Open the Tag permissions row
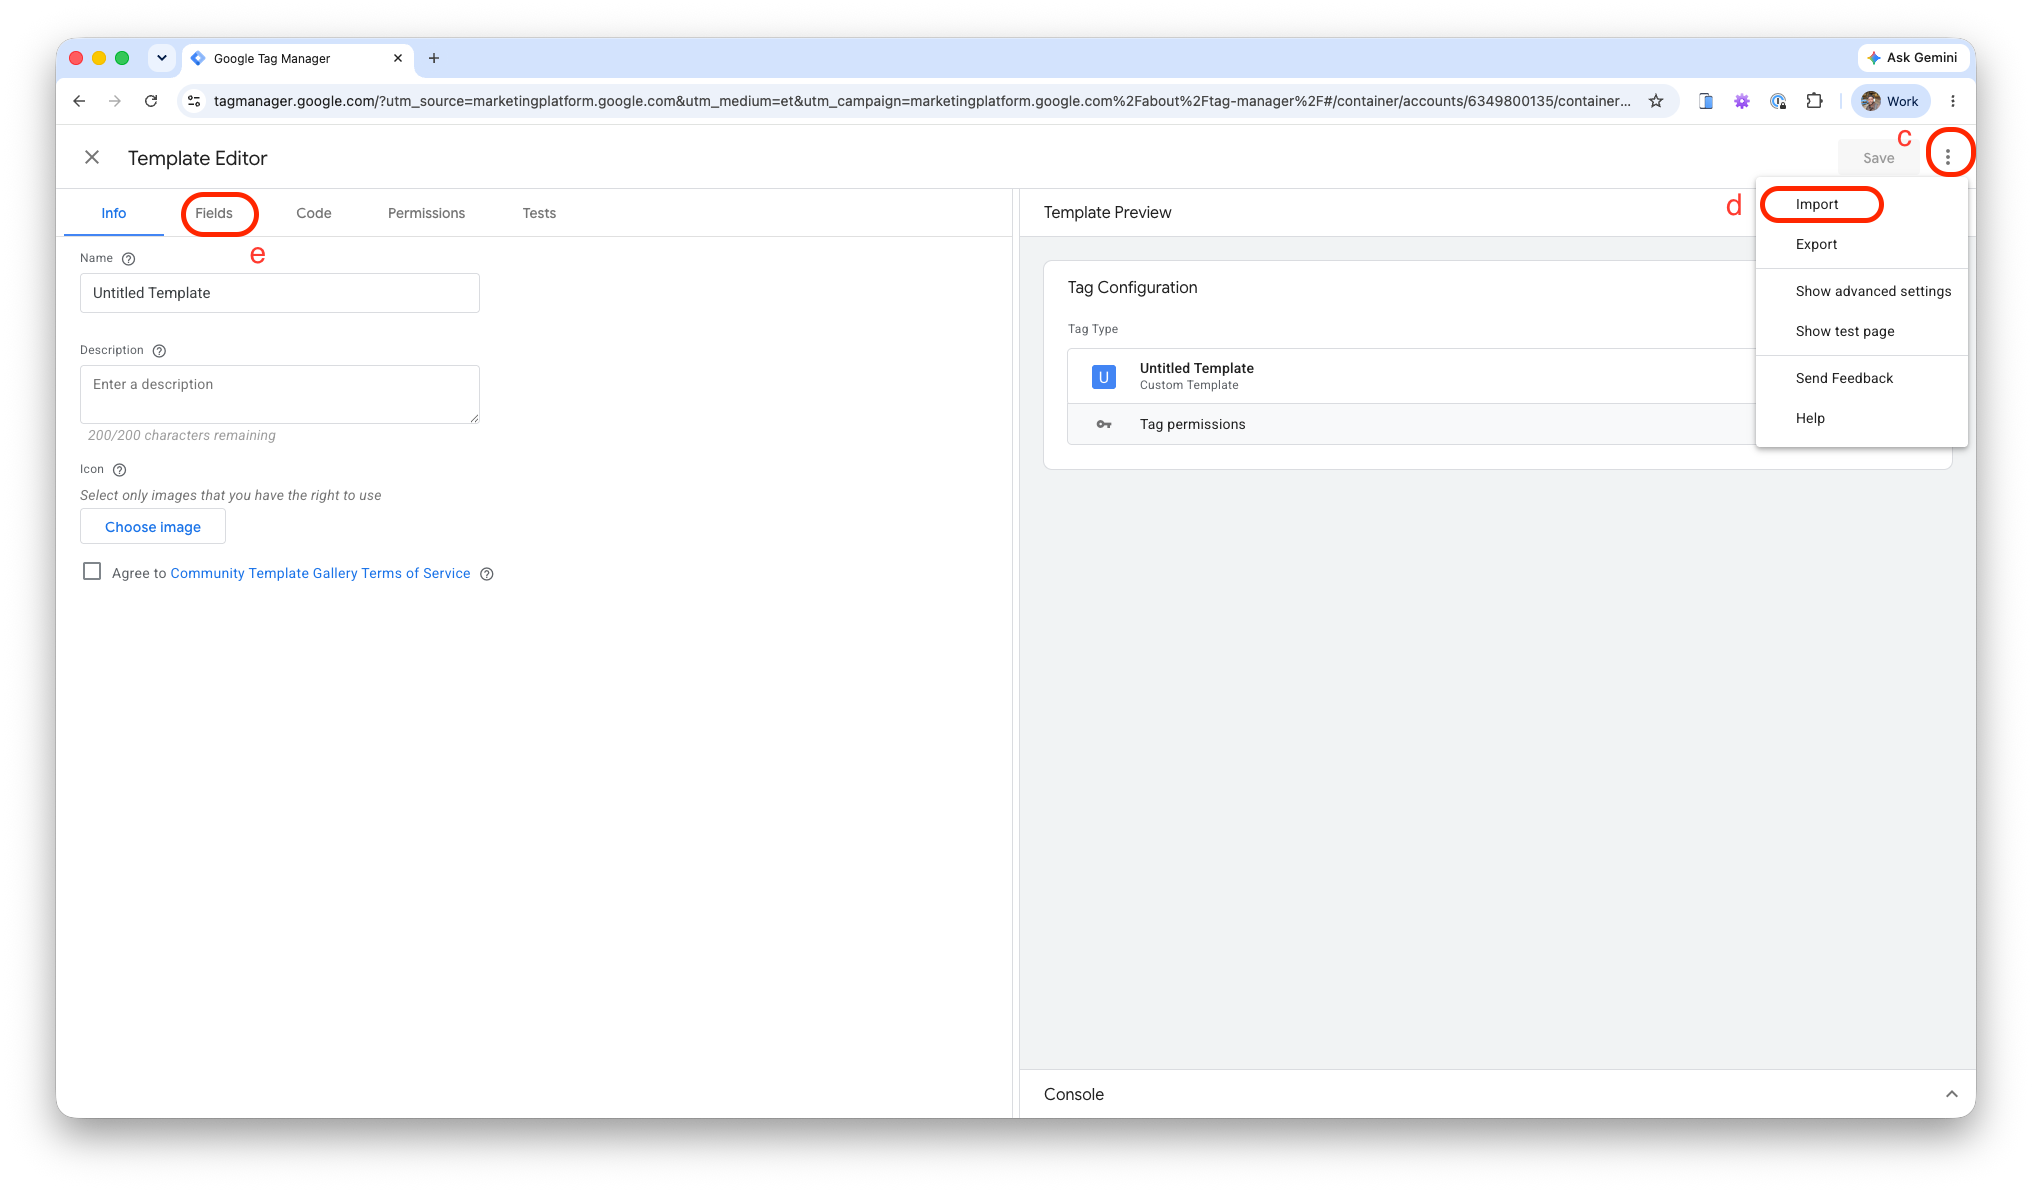 click(1410, 424)
